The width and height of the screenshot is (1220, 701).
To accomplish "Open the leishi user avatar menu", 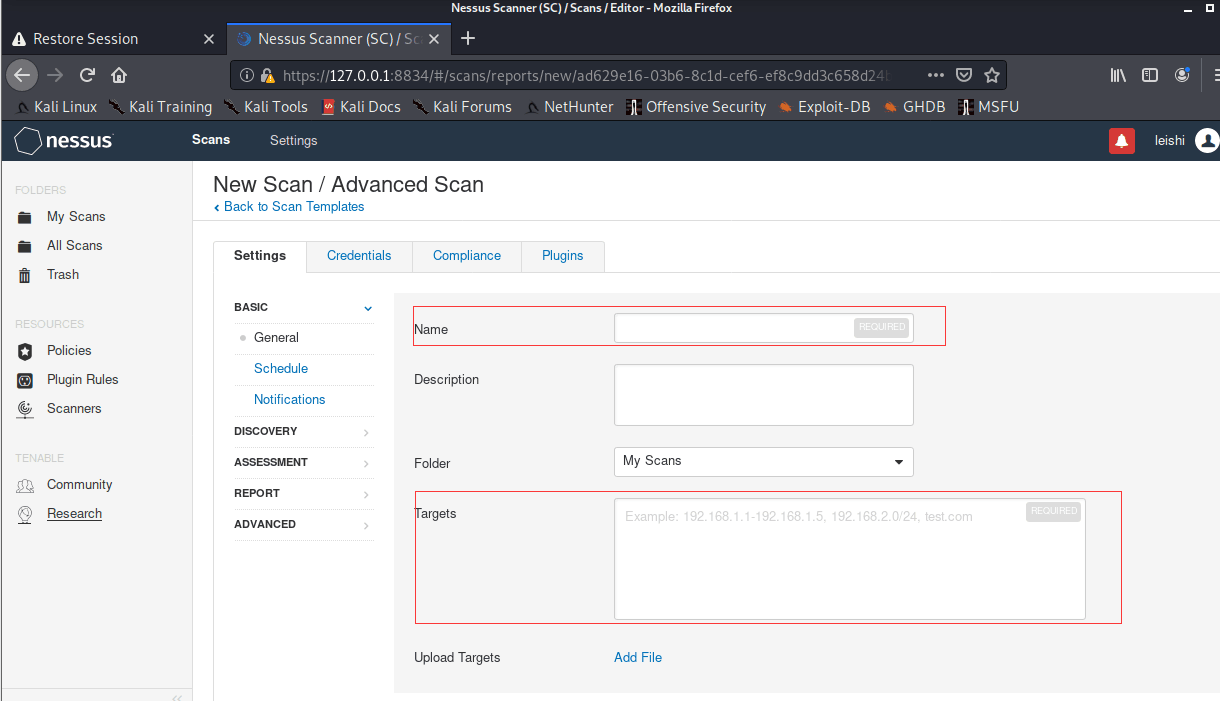I will coord(1207,141).
